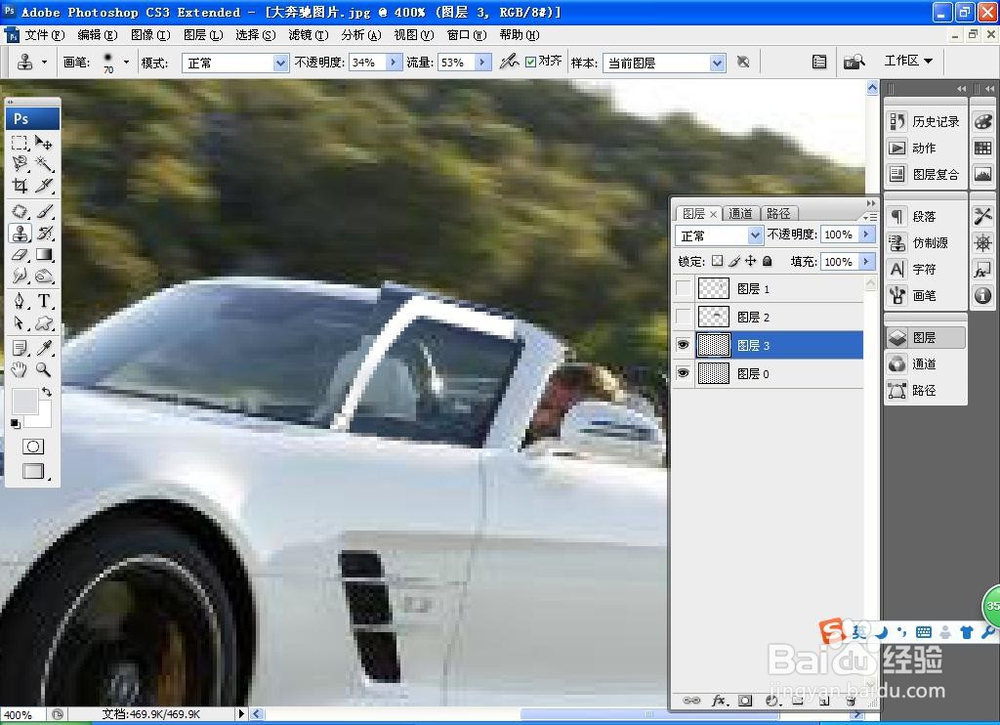This screenshot has height=725, width=1000.
Task: Select the Slice tool
Action: point(43,186)
